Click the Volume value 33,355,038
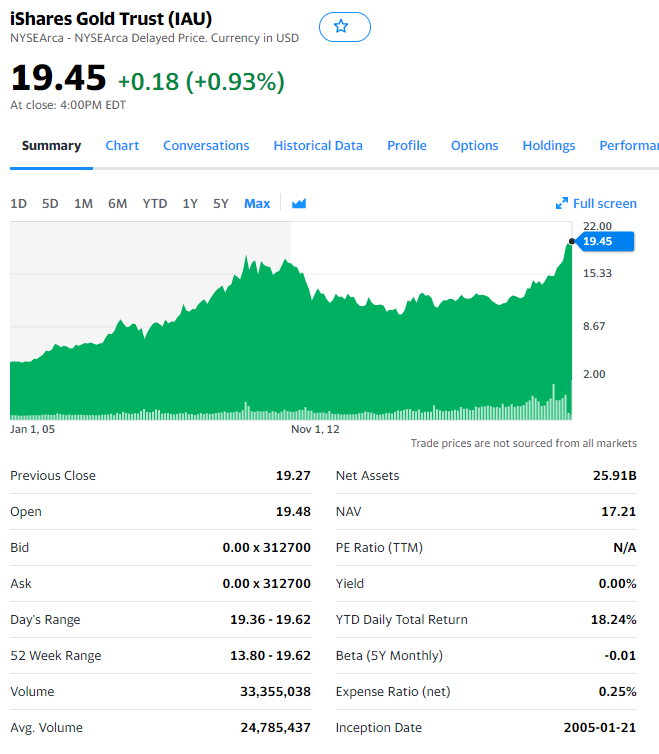 point(276,692)
